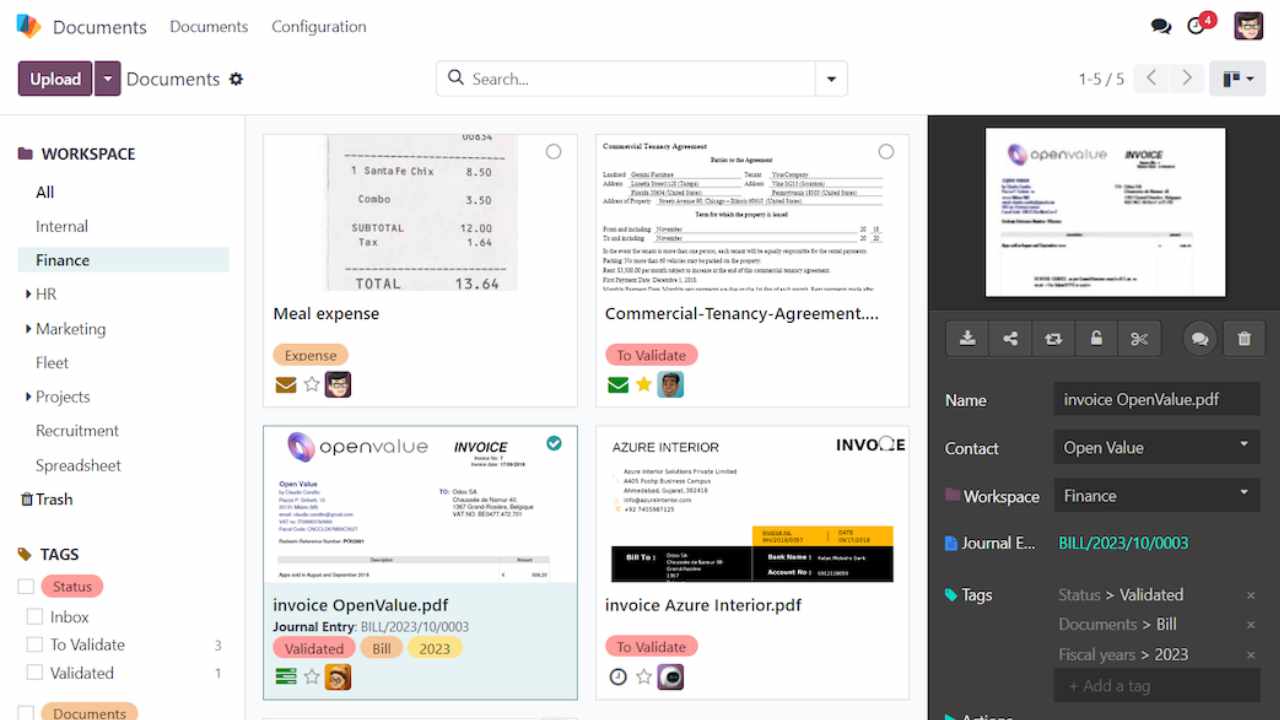The width and height of the screenshot is (1280, 720).
Task: Open the activities clock in the top bar
Action: [x=1197, y=26]
